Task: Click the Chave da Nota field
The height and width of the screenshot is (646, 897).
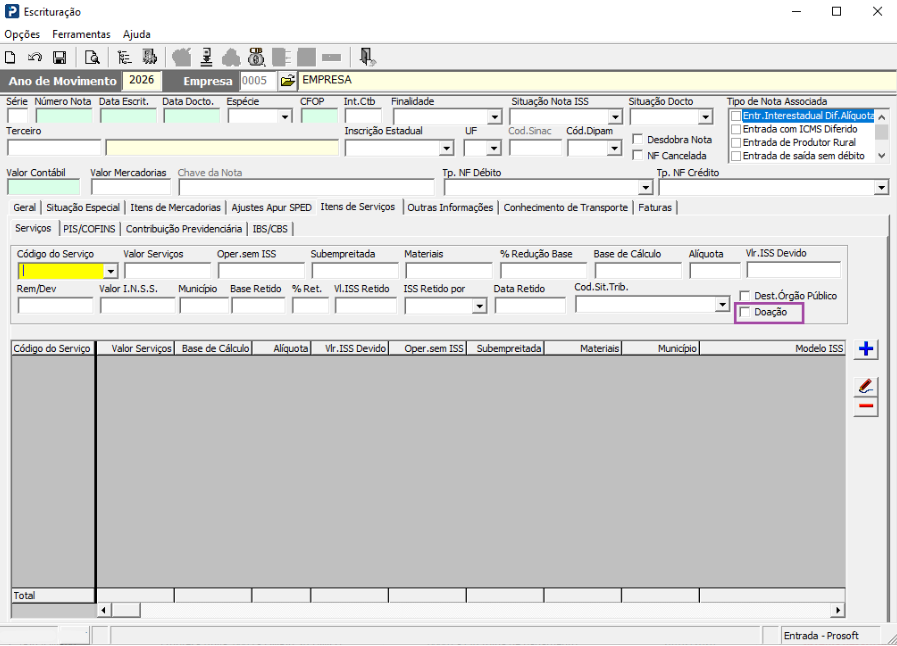Action: pyautogui.click(x=307, y=187)
